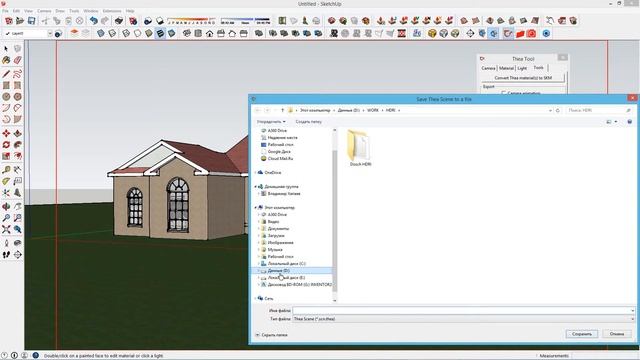Viewport: 640px width, 360px height.
Task: Choose the Rotate tool
Action: click(x=6, y=145)
